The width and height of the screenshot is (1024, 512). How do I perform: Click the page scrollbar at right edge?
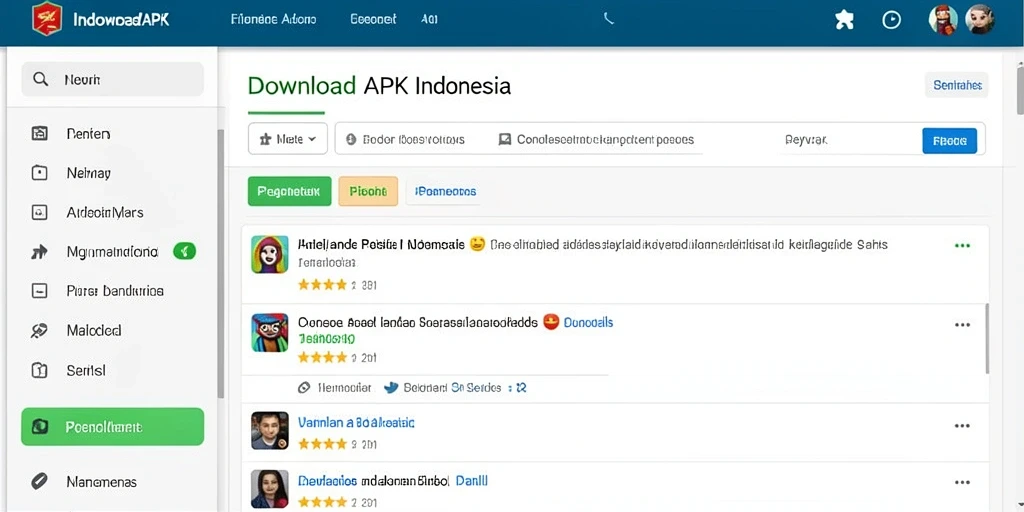[1020, 89]
